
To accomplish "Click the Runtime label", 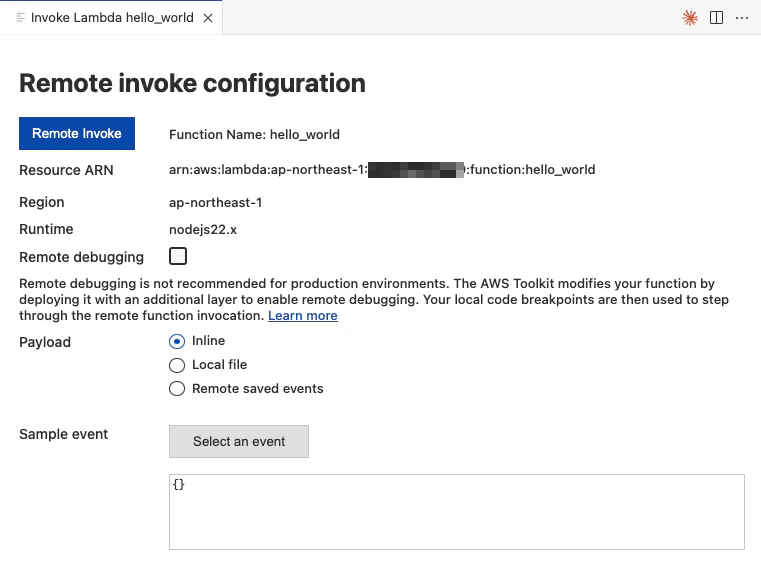I will [46, 229].
